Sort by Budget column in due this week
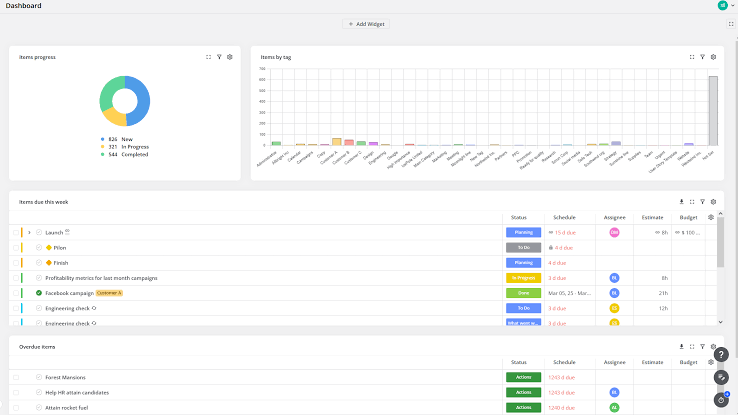Viewport: 738px width, 415px height. click(x=688, y=217)
